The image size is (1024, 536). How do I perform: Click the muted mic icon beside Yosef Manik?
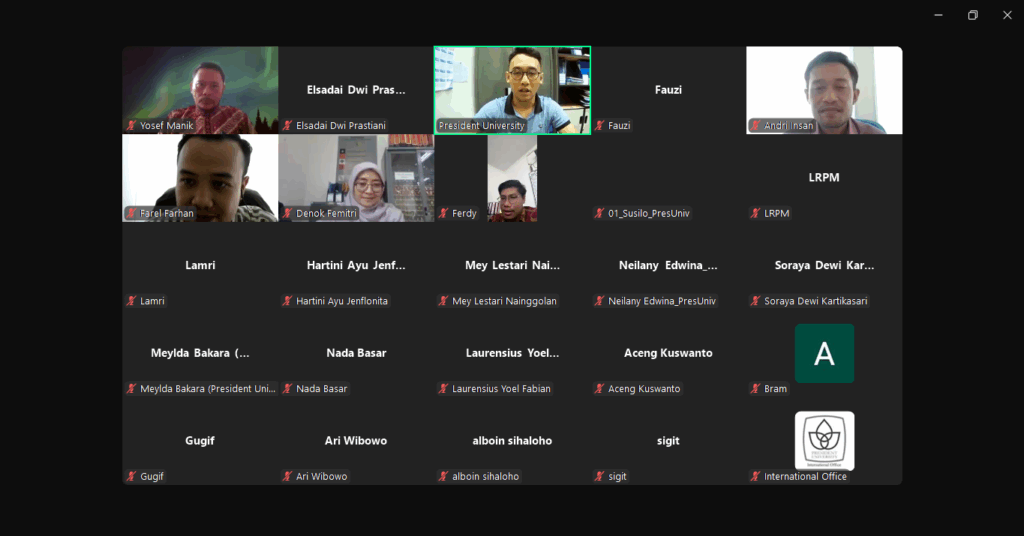(131, 126)
